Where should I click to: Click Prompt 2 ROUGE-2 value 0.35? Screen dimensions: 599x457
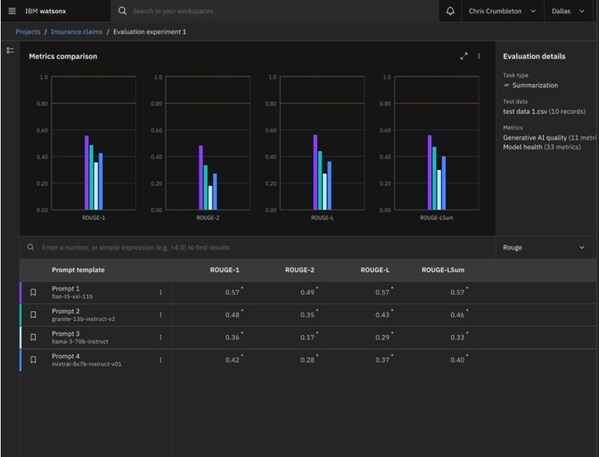coord(307,315)
